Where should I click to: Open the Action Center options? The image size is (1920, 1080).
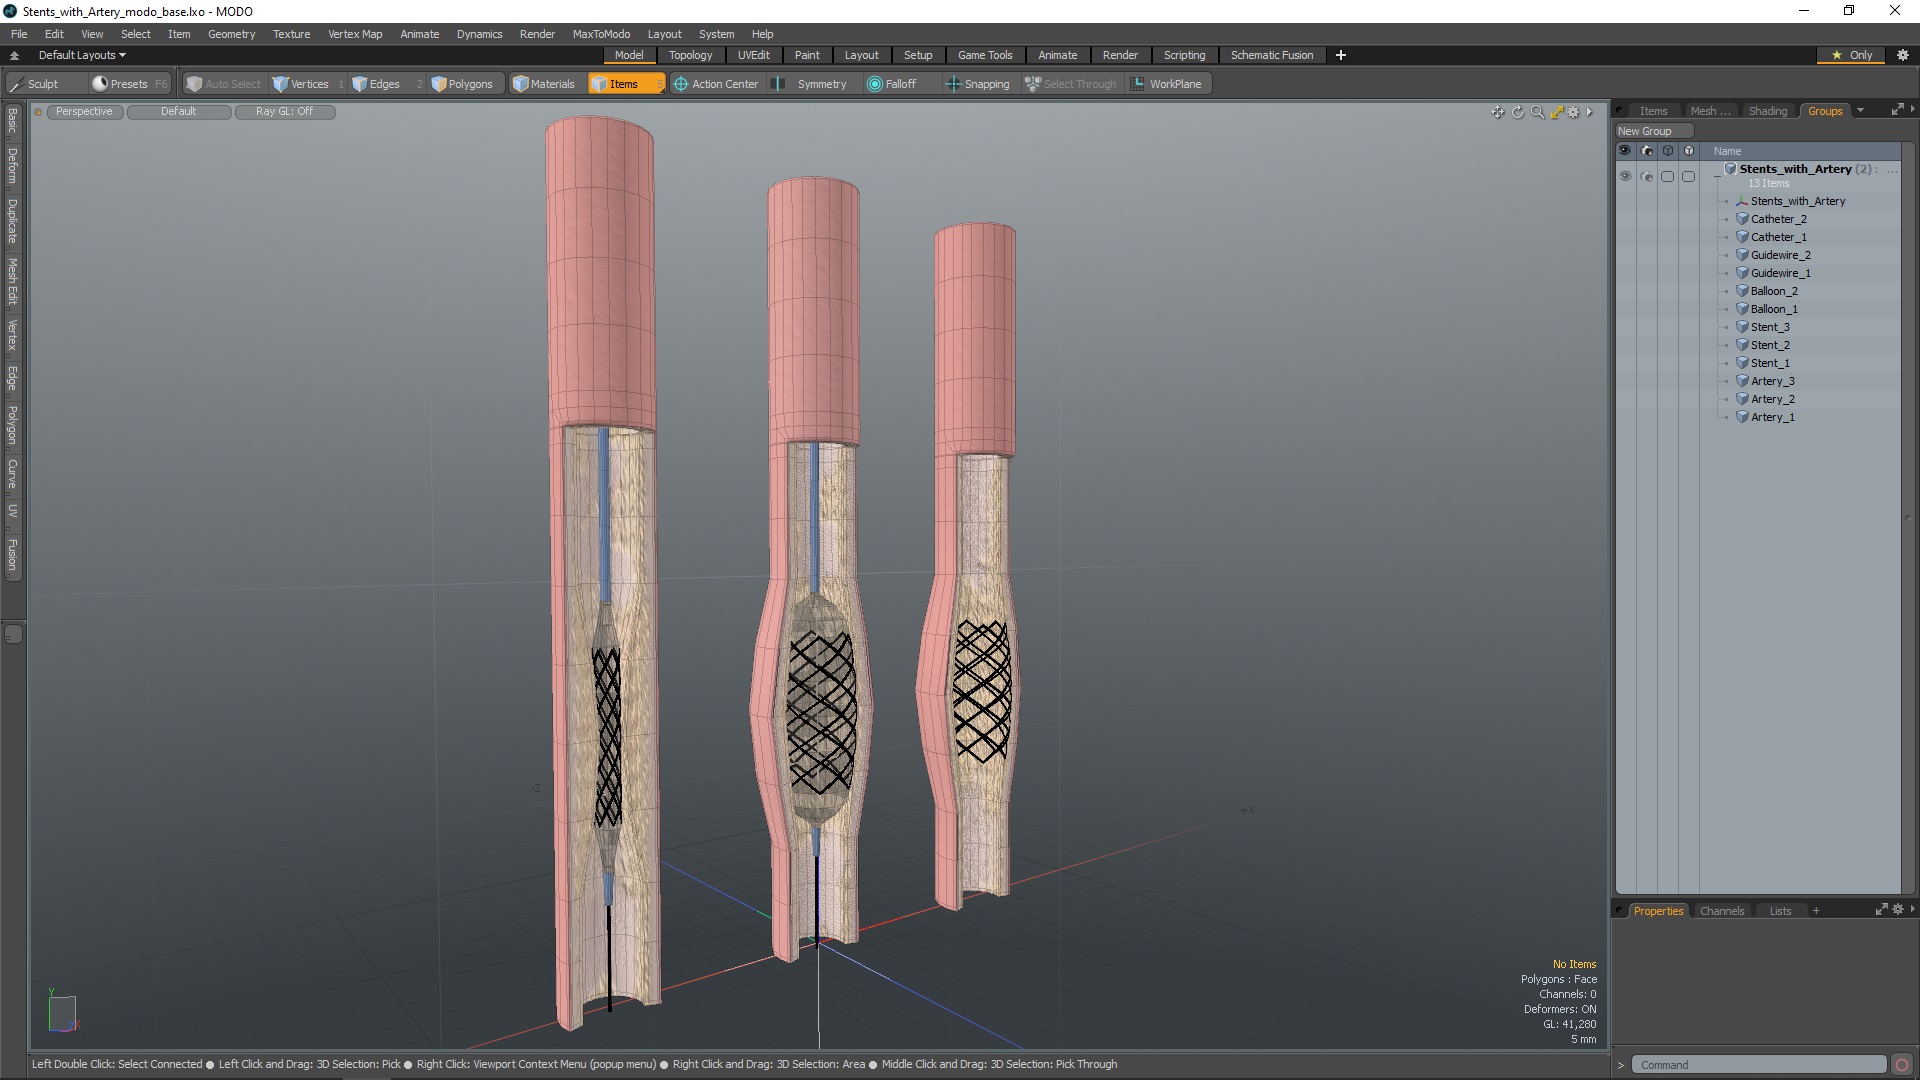(716, 84)
